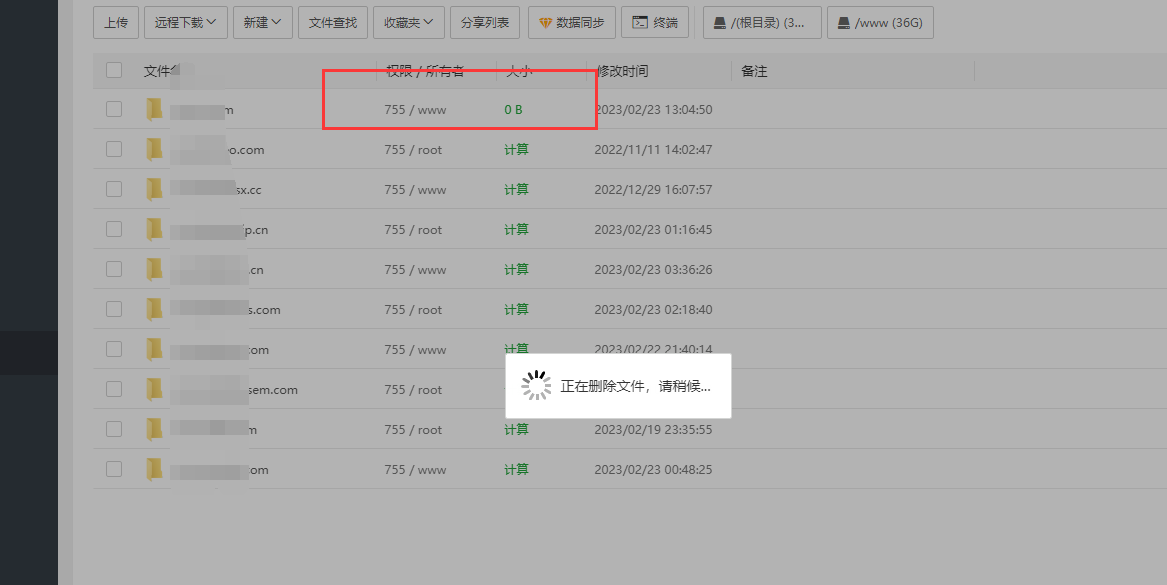The width and height of the screenshot is (1167, 585).
Task: Tick the checkbox of the o.com row
Action: (114, 149)
